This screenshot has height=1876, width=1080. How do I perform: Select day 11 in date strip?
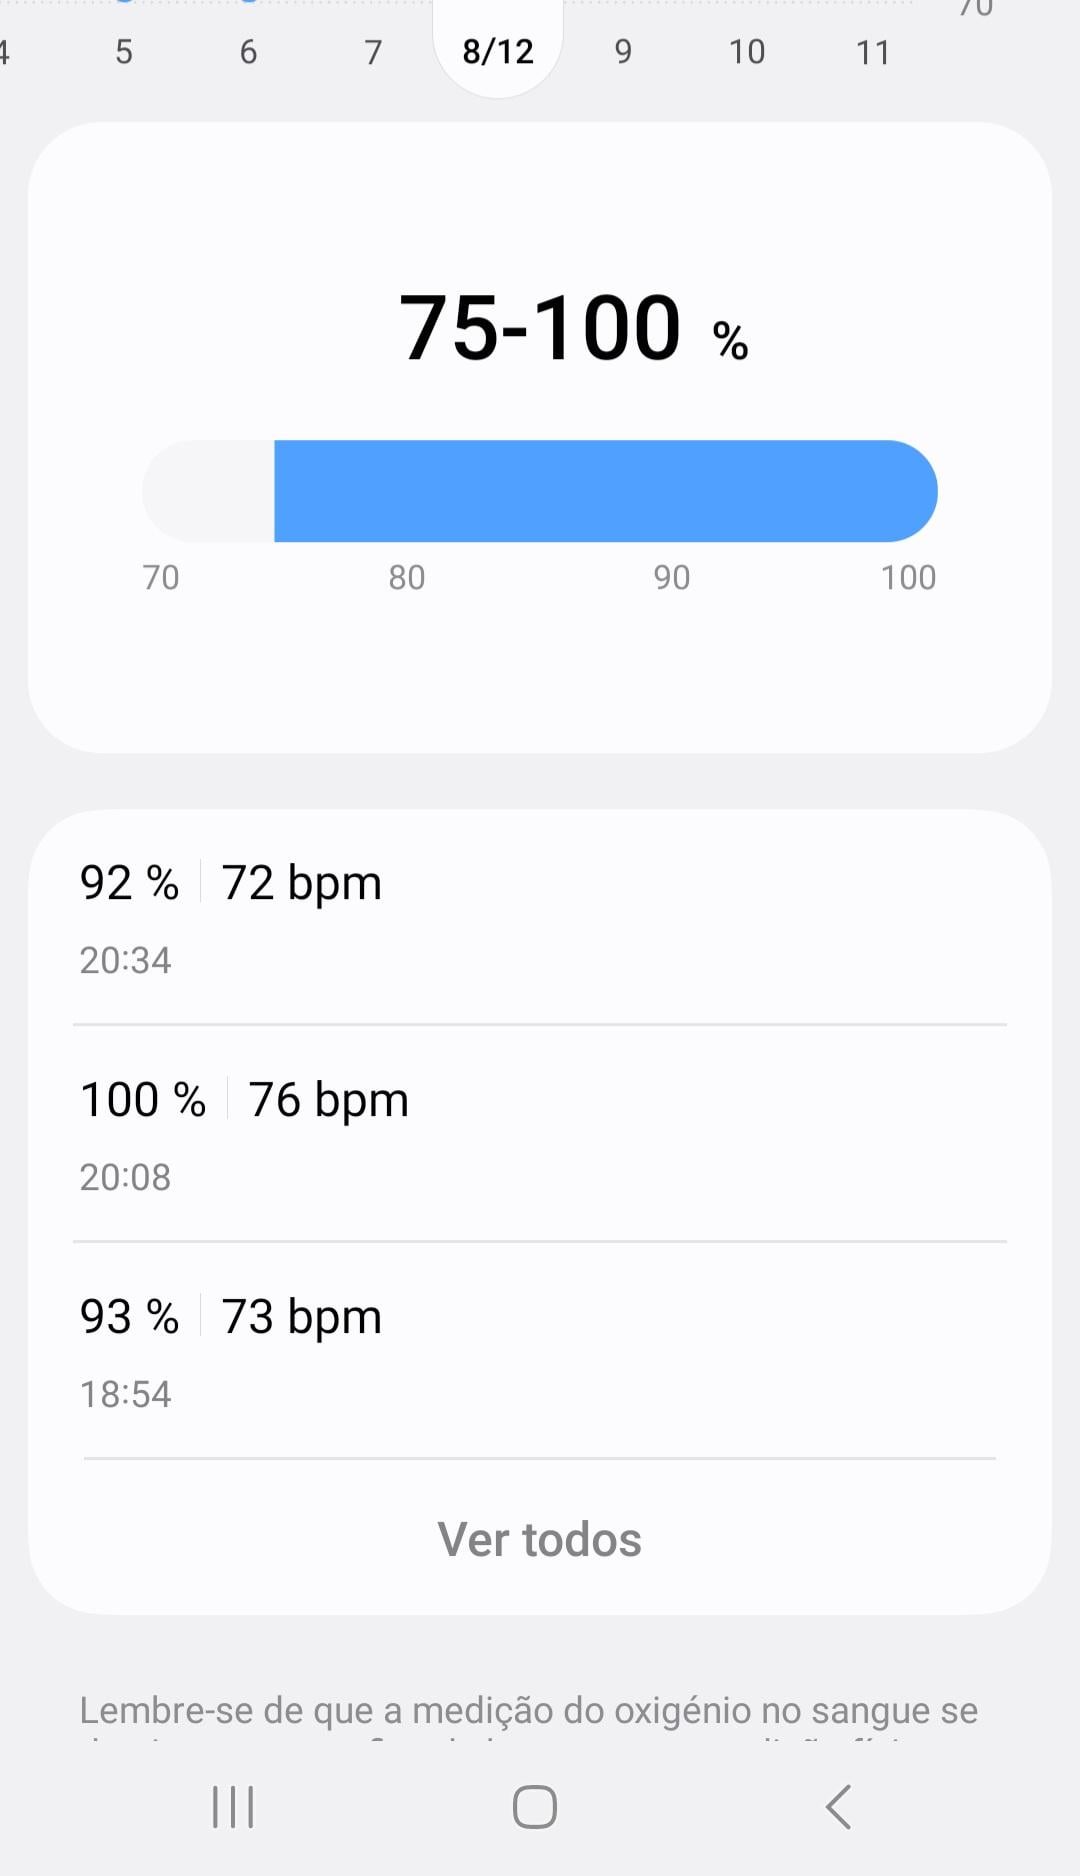point(873,52)
